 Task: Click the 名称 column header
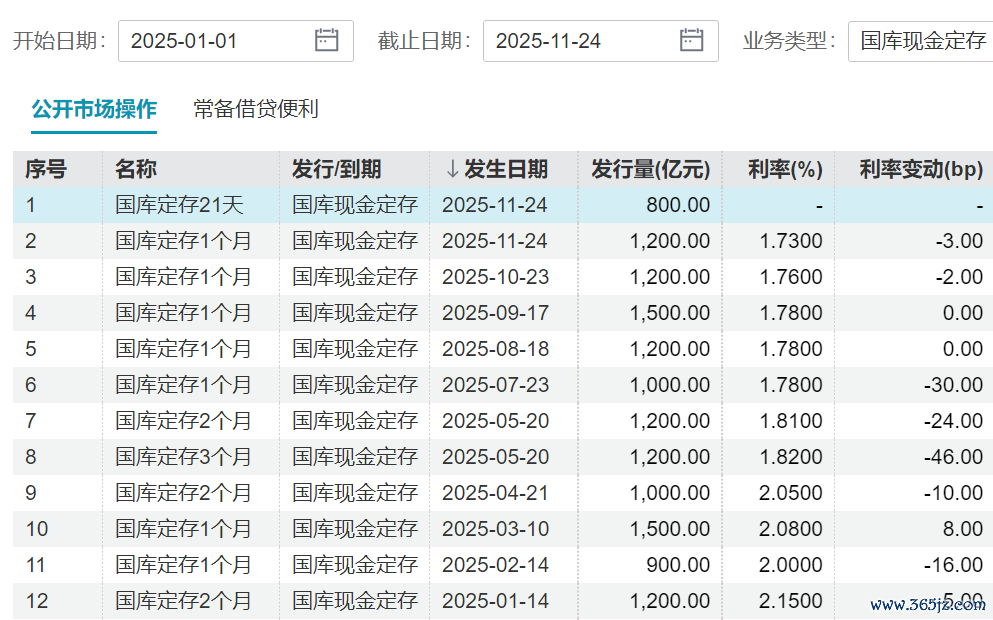tap(136, 169)
